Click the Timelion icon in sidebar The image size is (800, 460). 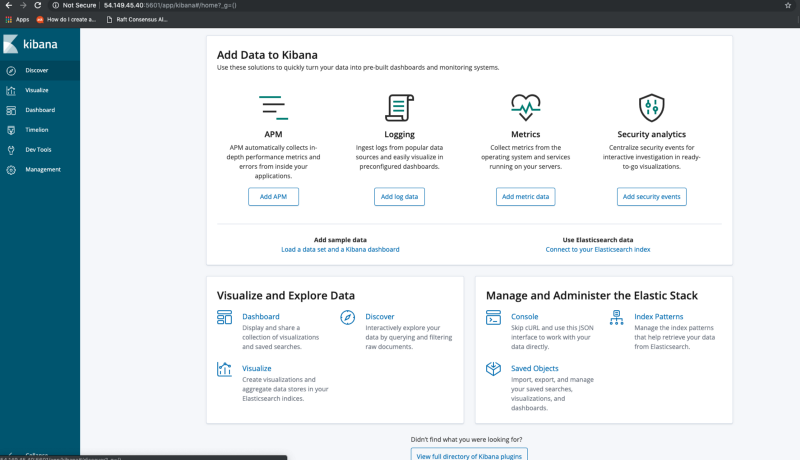11,130
